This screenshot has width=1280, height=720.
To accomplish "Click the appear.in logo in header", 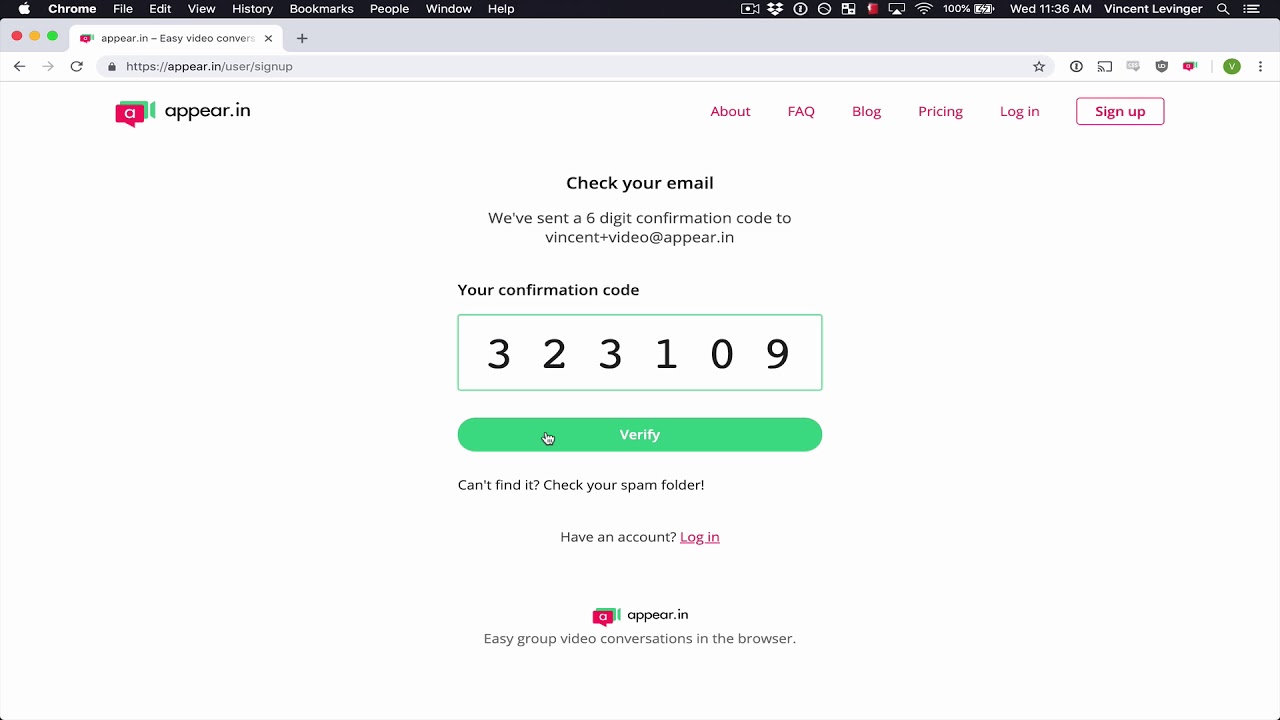I will tap(183, 112).
